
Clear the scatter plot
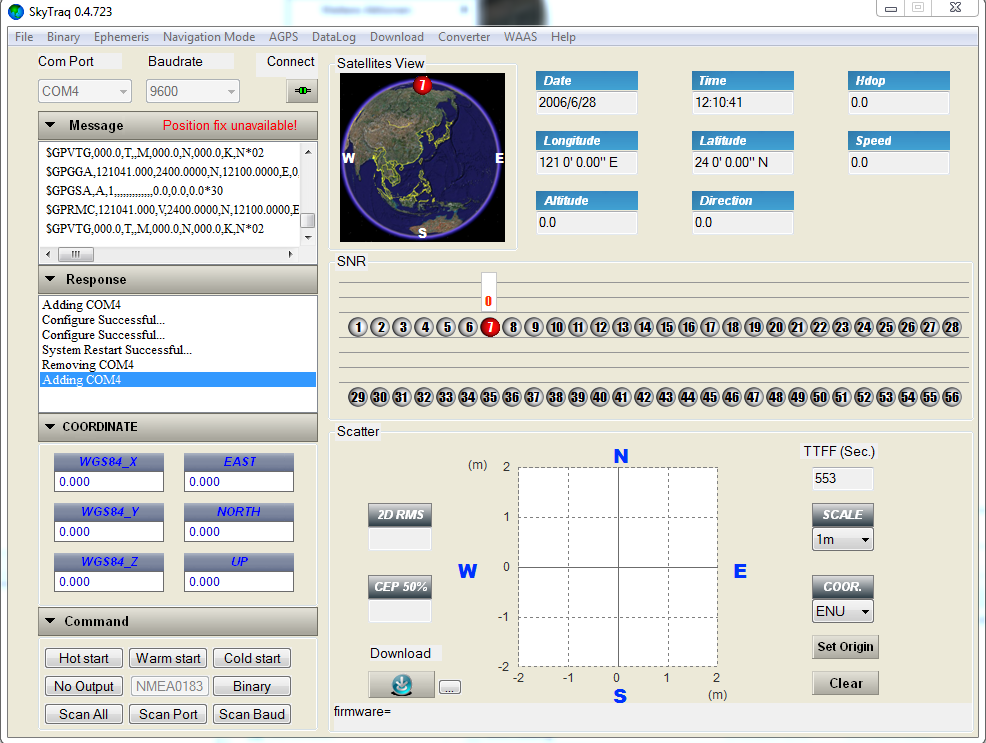[x=845, y=683]
